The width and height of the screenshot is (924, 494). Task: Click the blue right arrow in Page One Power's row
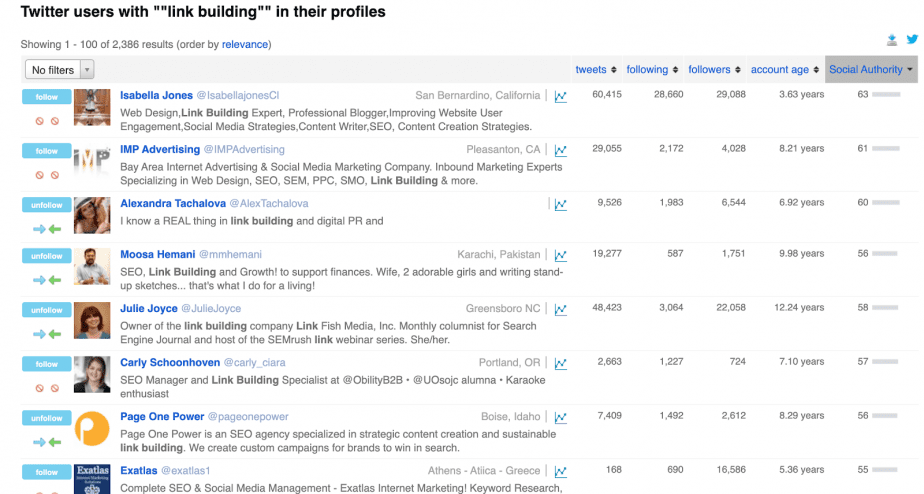coord(39,442)
